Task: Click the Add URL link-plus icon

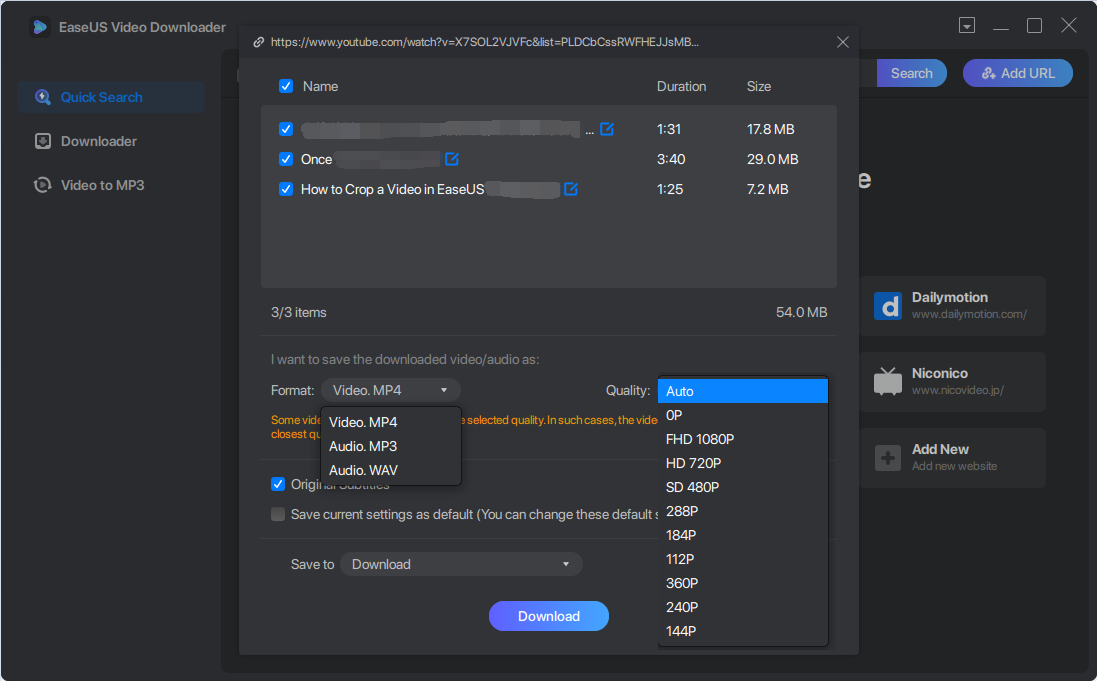Action: point(989,73)
